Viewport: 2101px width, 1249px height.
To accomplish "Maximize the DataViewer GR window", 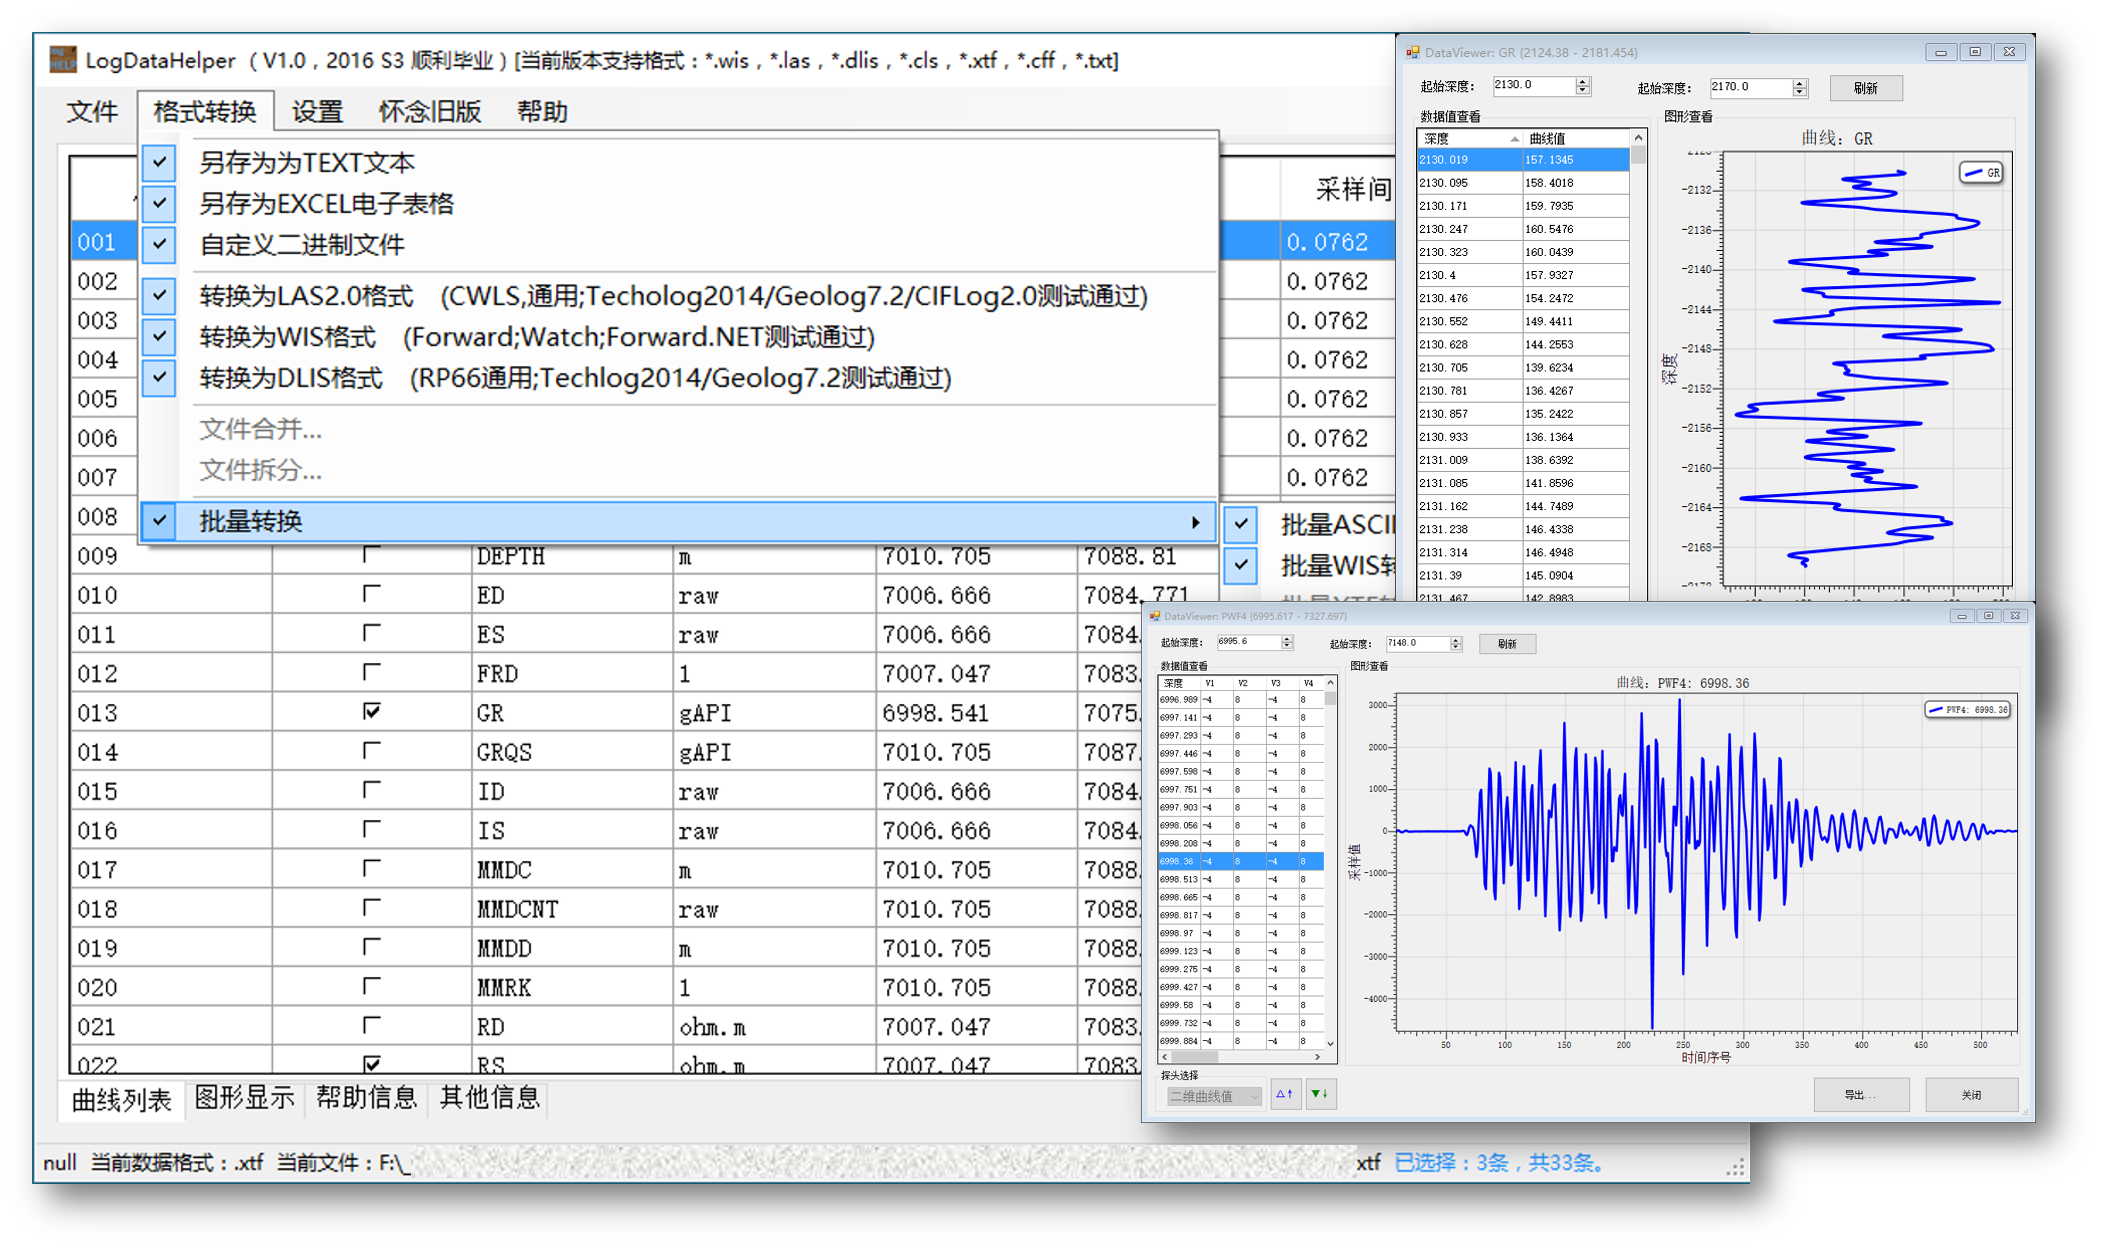I will pos(1975,52).
